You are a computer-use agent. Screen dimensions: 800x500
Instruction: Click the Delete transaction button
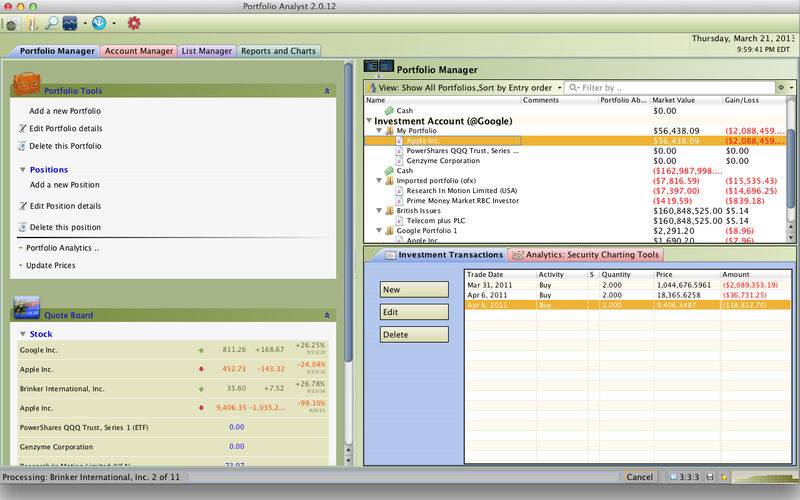(x=414, y=335)
